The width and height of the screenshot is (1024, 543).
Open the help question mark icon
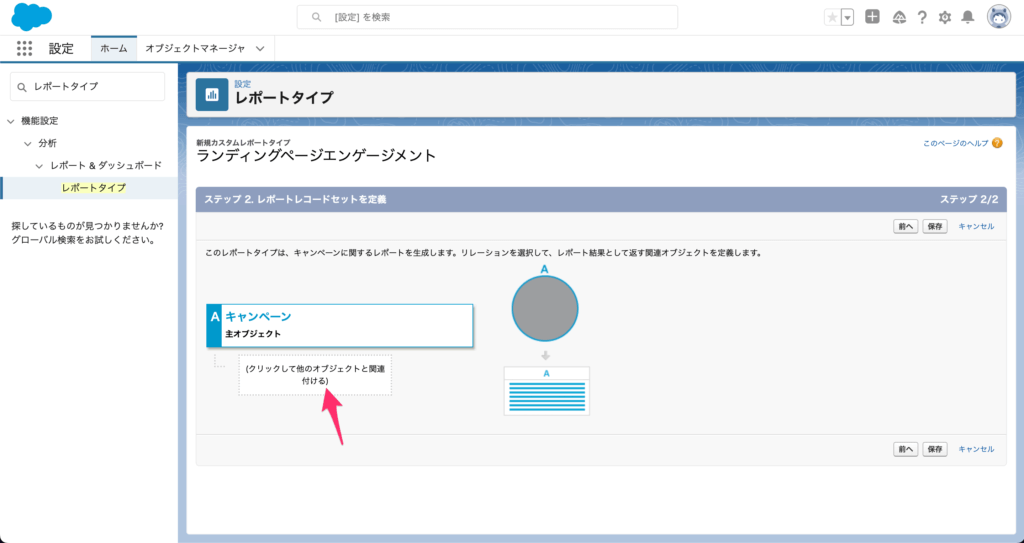pyautogui.click(x=921, y=18)
